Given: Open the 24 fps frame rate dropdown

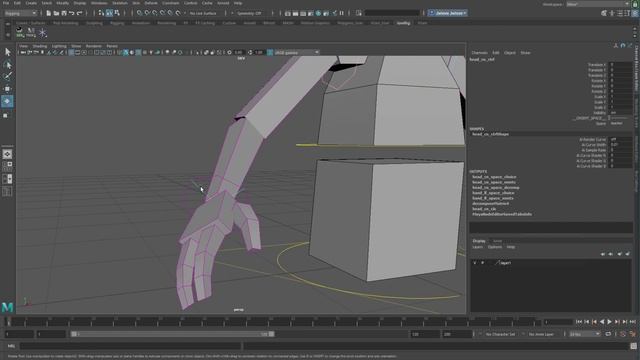Looking at the screenshot, I should pyautogui.click(x=584, y=334).
